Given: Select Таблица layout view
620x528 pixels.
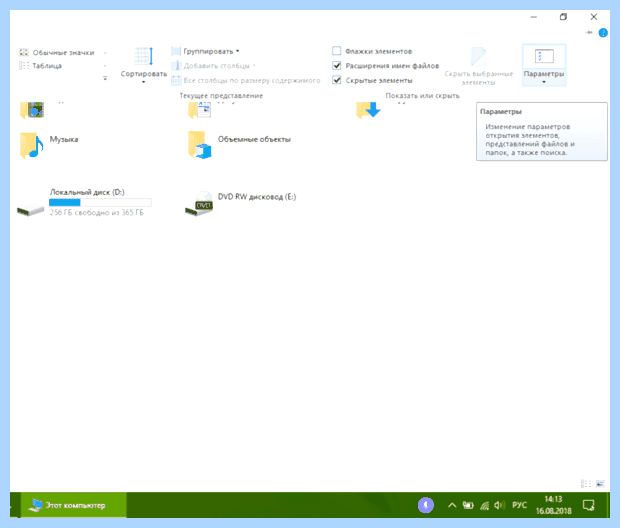Looking at the screenshot, I should 41,66.
